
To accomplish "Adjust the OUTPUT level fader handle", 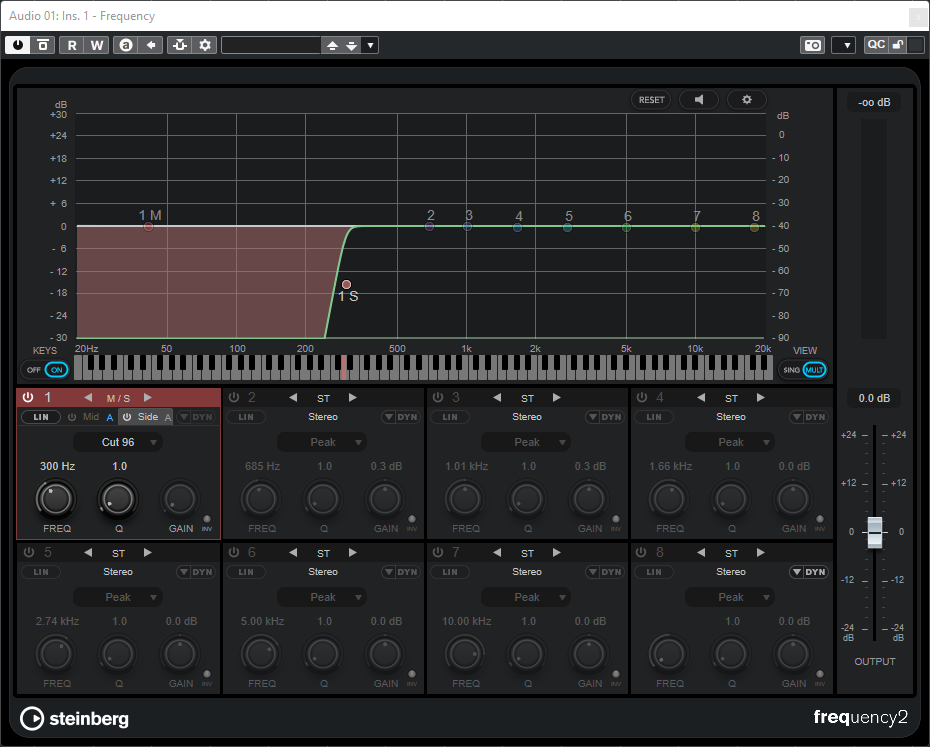I will [x=875, y=532].
